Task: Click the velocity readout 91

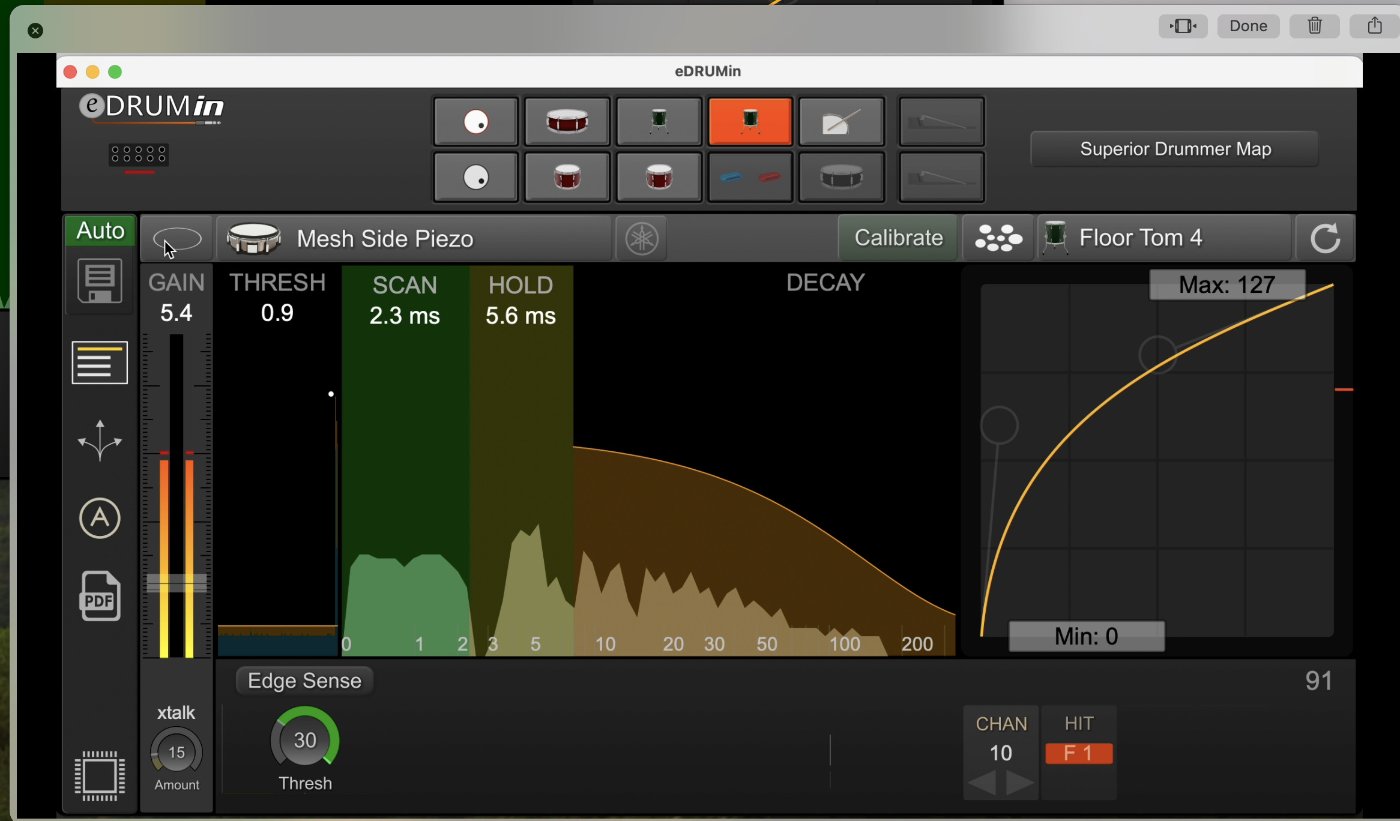Action: 1319,682
